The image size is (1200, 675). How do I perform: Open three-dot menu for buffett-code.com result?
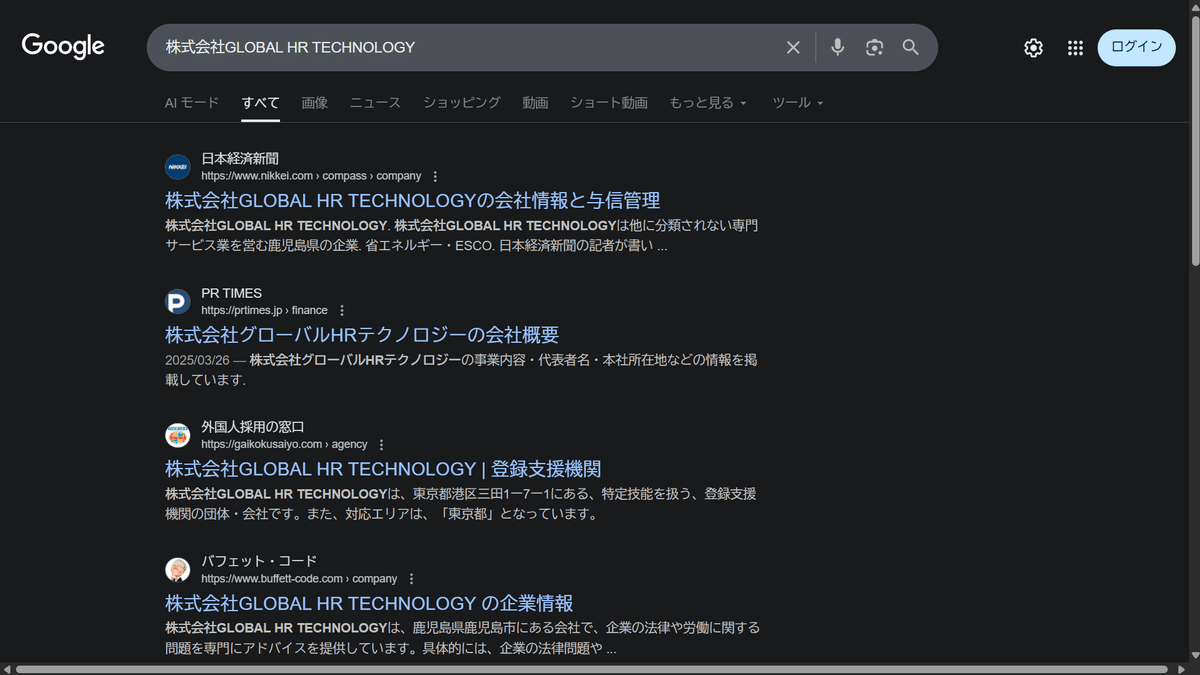coord(411,578)
